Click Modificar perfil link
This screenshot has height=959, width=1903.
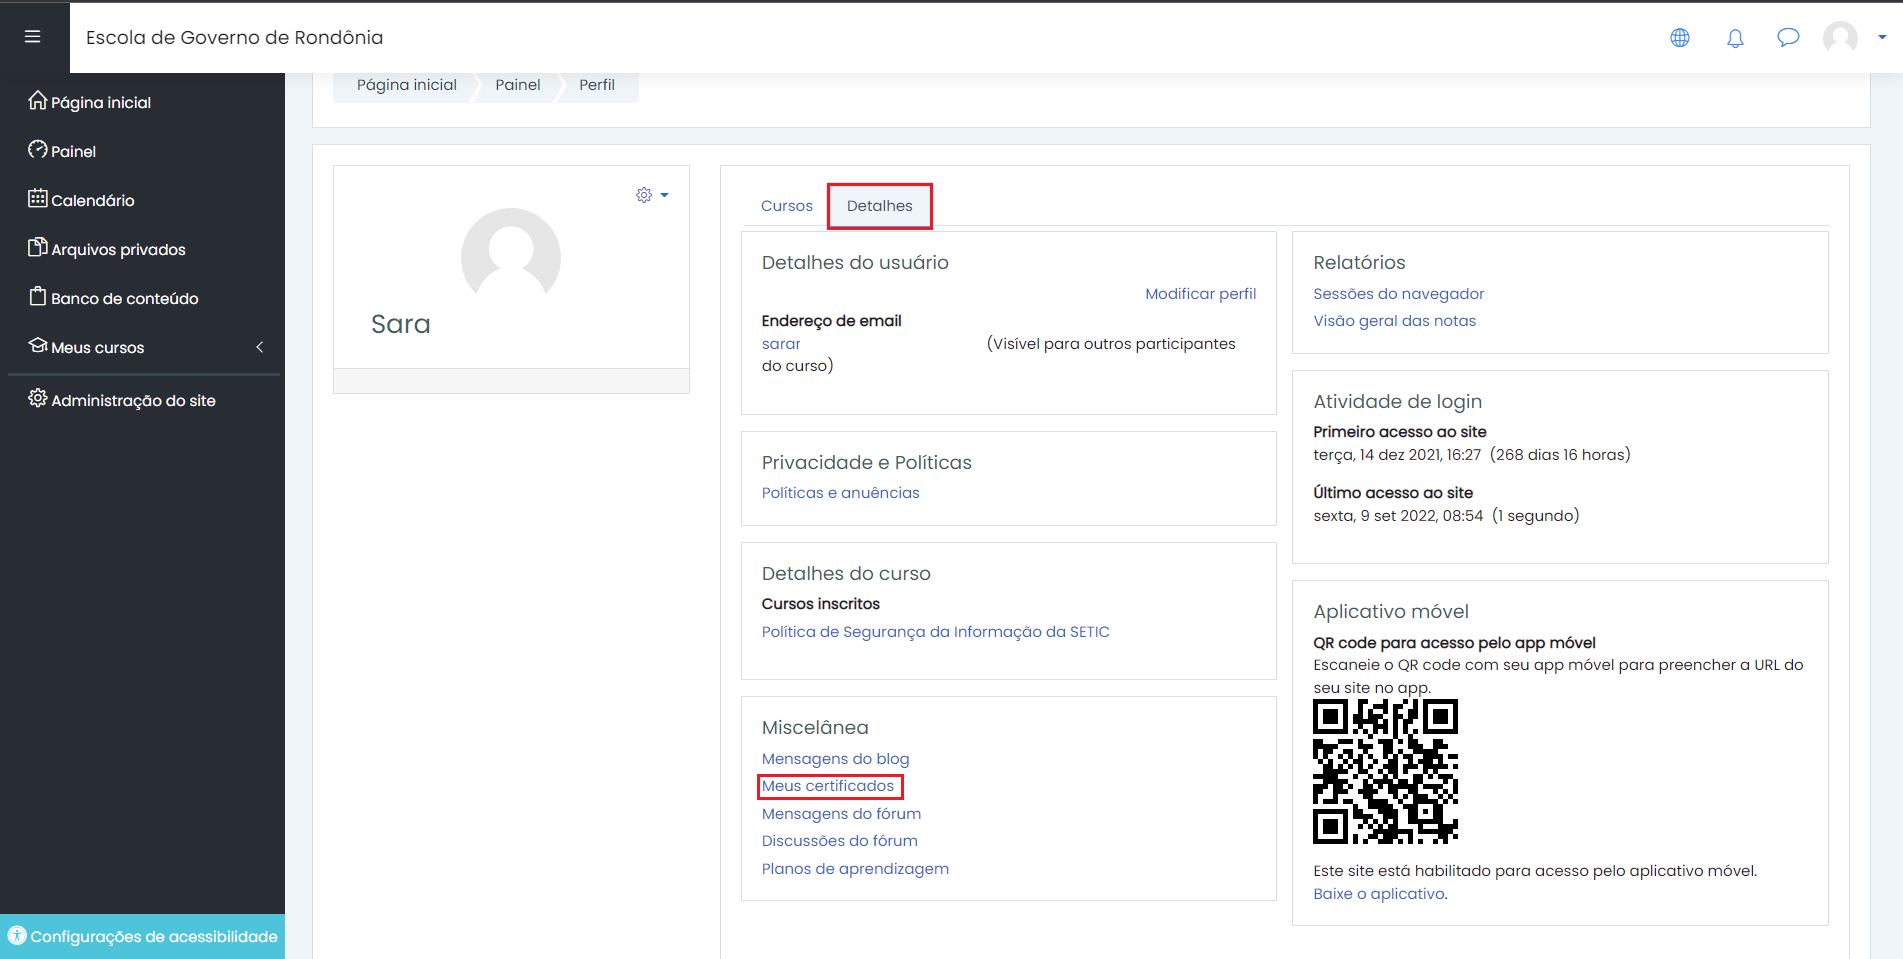pos(1201,294)
